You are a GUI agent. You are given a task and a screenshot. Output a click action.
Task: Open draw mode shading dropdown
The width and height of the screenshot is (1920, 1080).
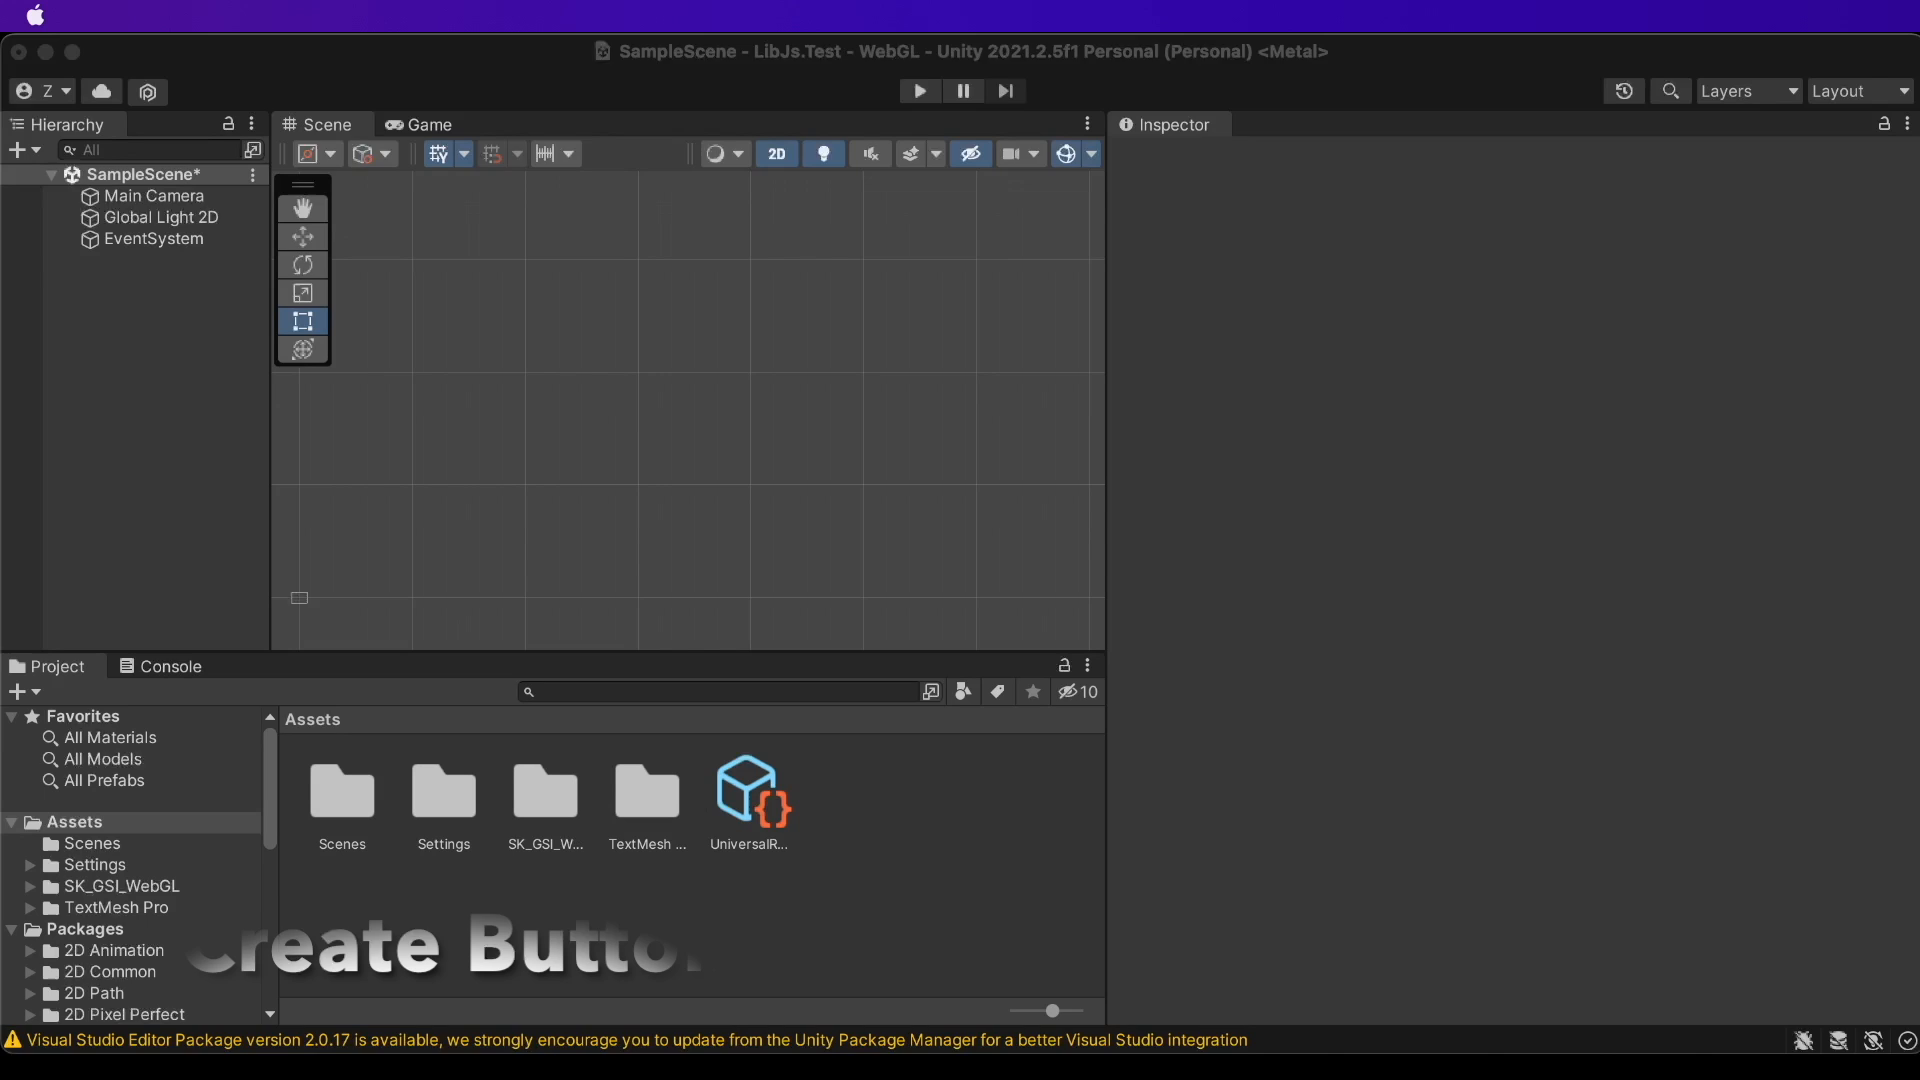click(726, 154)
